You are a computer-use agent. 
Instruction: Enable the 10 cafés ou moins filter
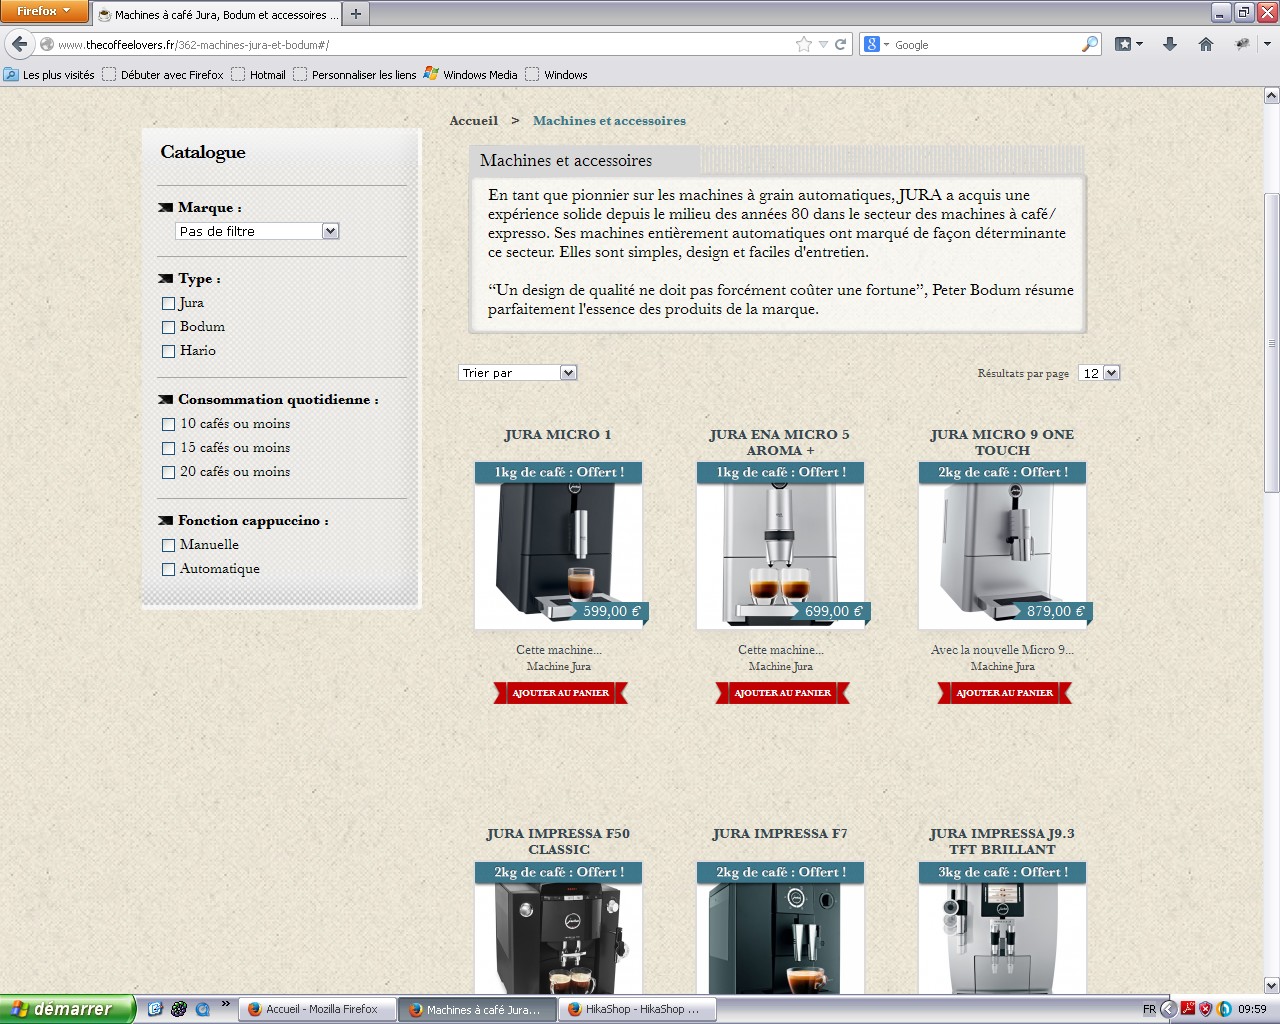[x=168, y=424]
